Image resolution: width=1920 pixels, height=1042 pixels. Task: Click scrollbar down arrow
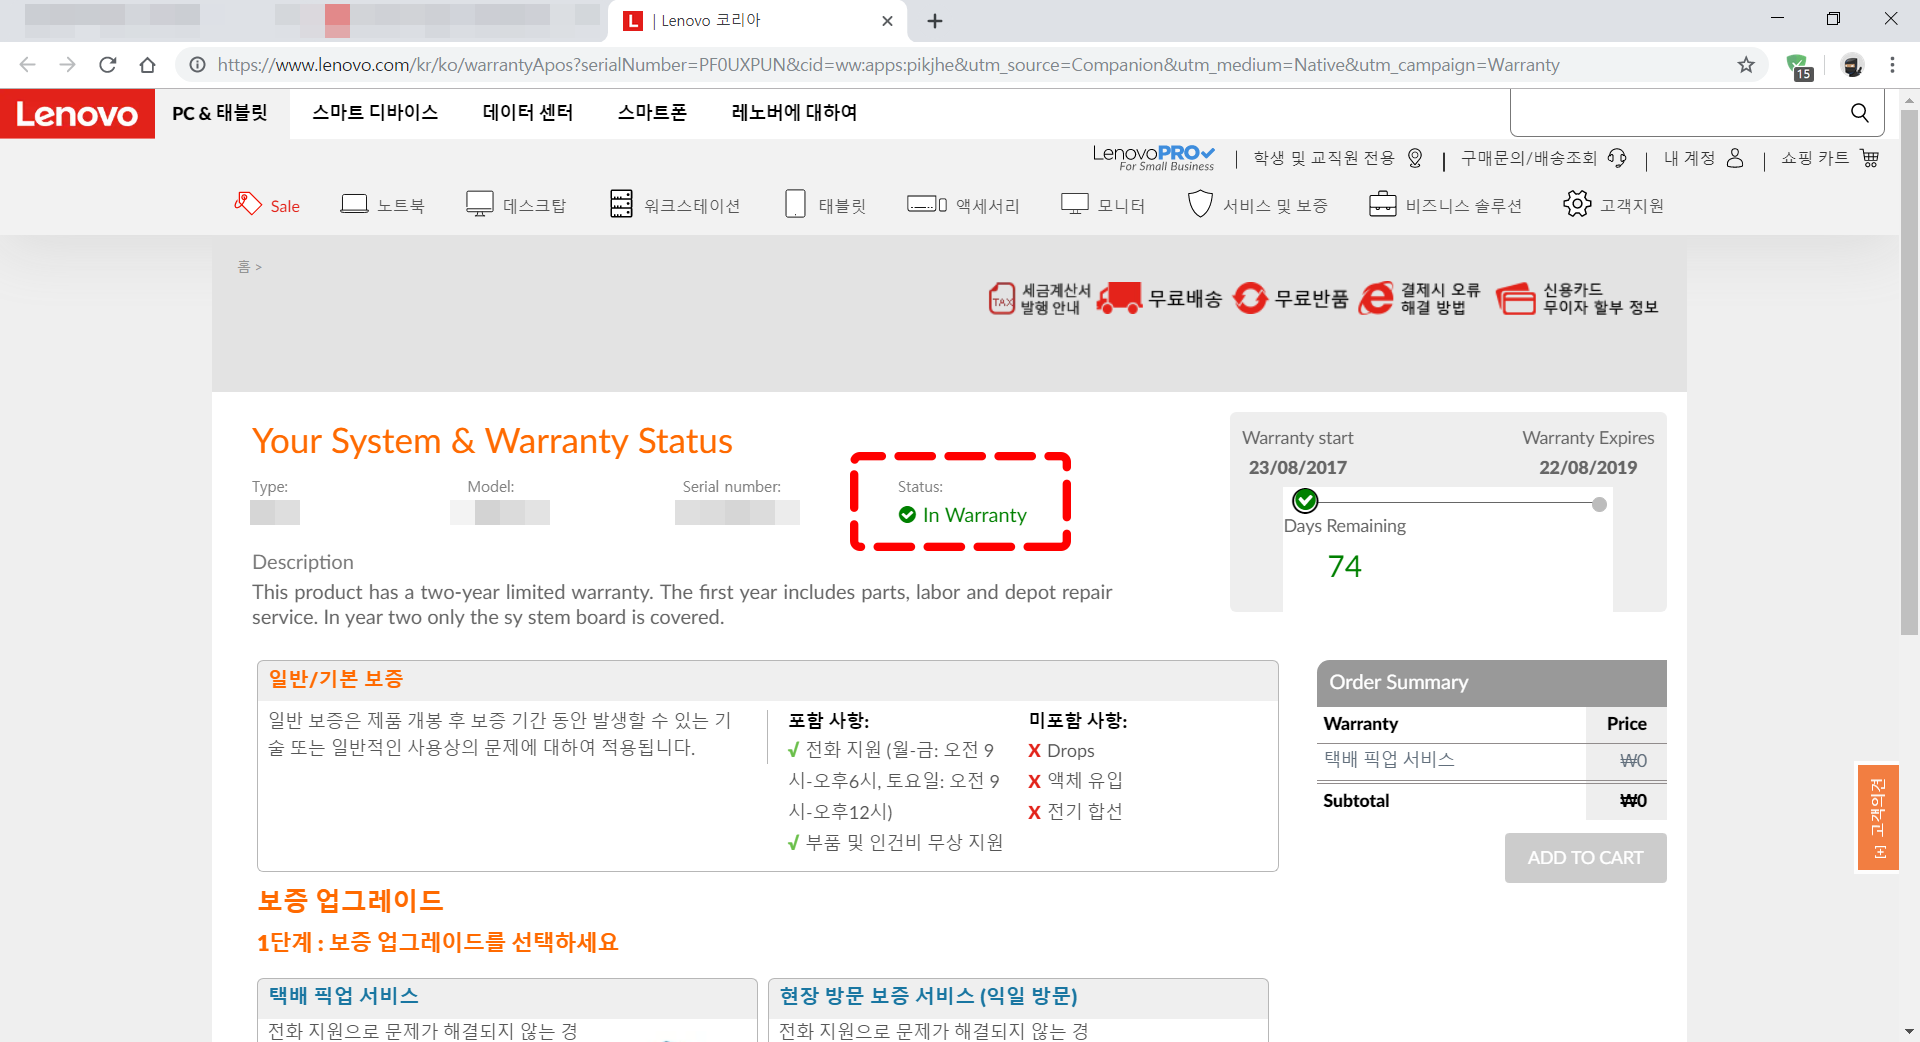pyautogui.click(x=1909, y=1031)
